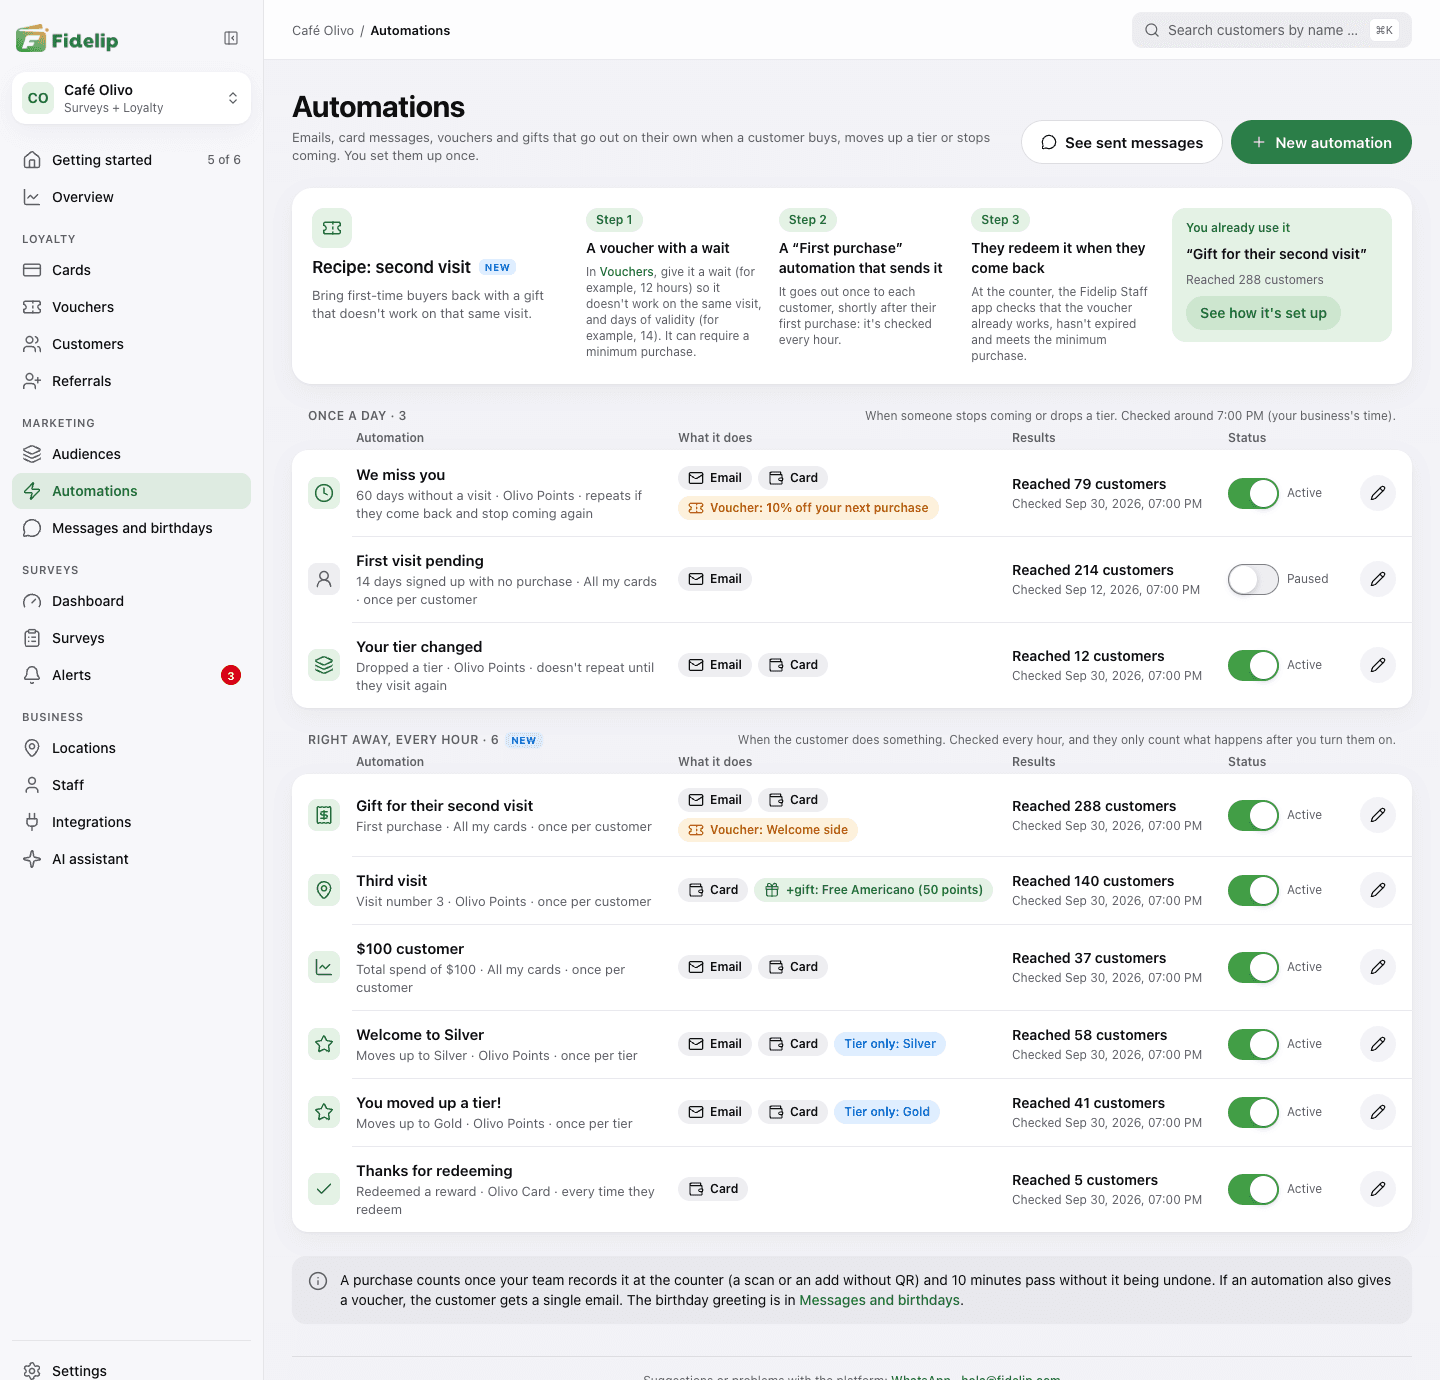Click the ticket icon in recipe card
The height and width of the screenshot is (1380, 1440).
332,228
